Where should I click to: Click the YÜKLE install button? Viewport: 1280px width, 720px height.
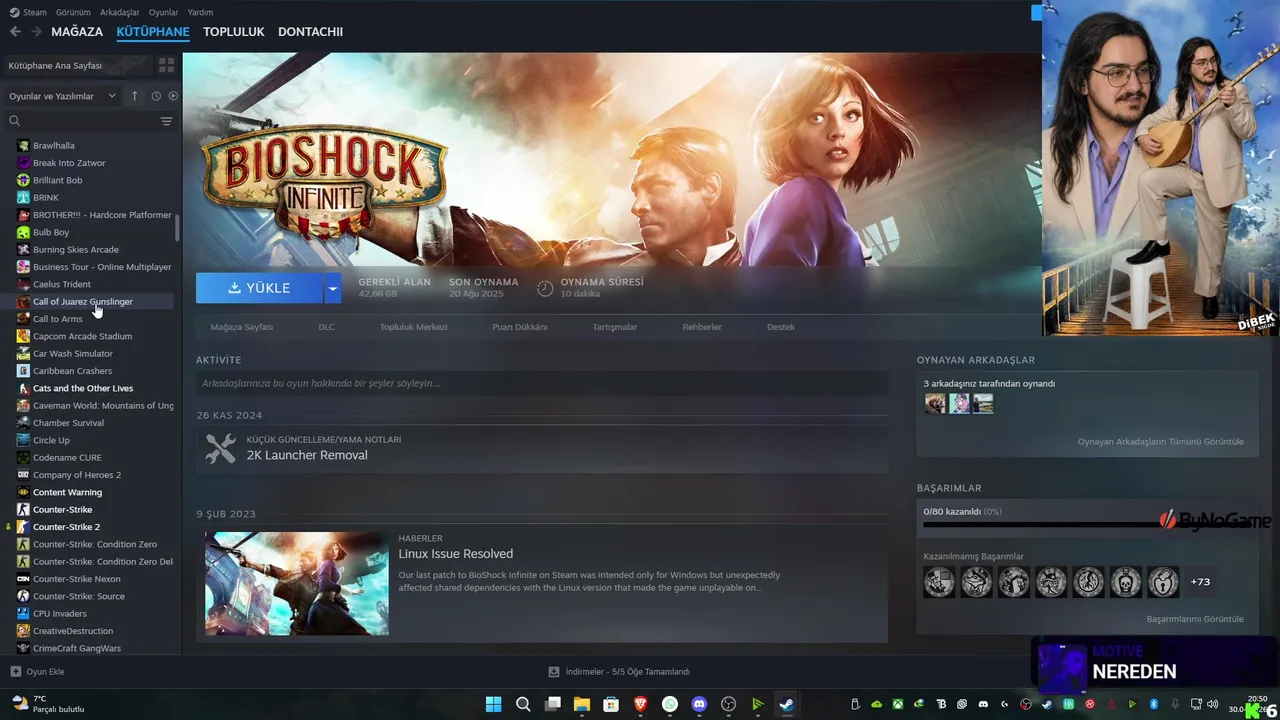(259, 288)
